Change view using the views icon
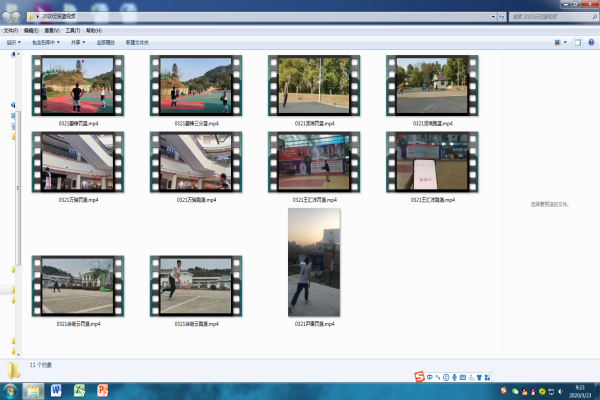Image resolution: width=600 pixels, height=400 pixels. click(558, 42)
